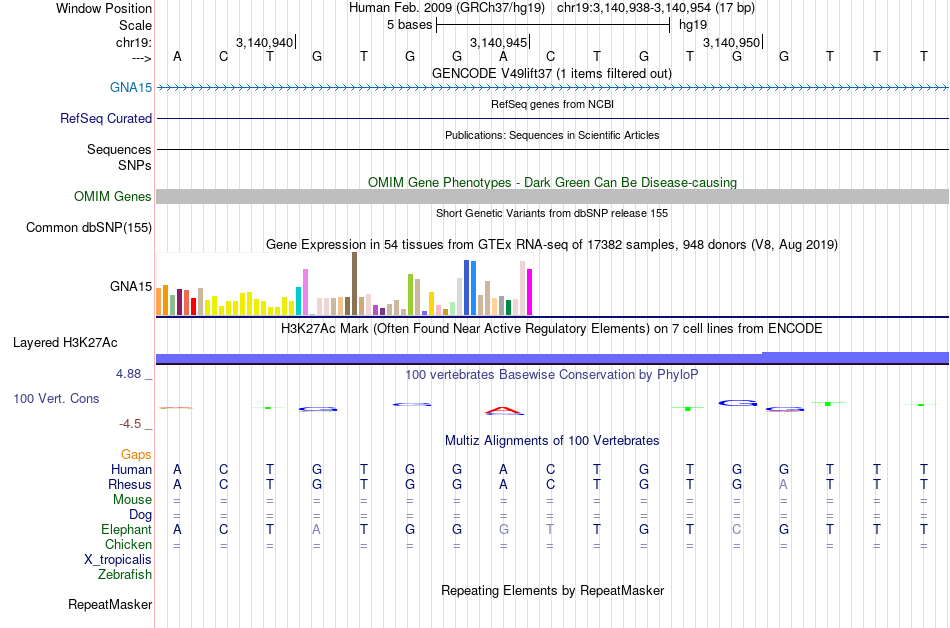
Task: Click the gray OMIM Genes item bar
Action: point(553,196)
